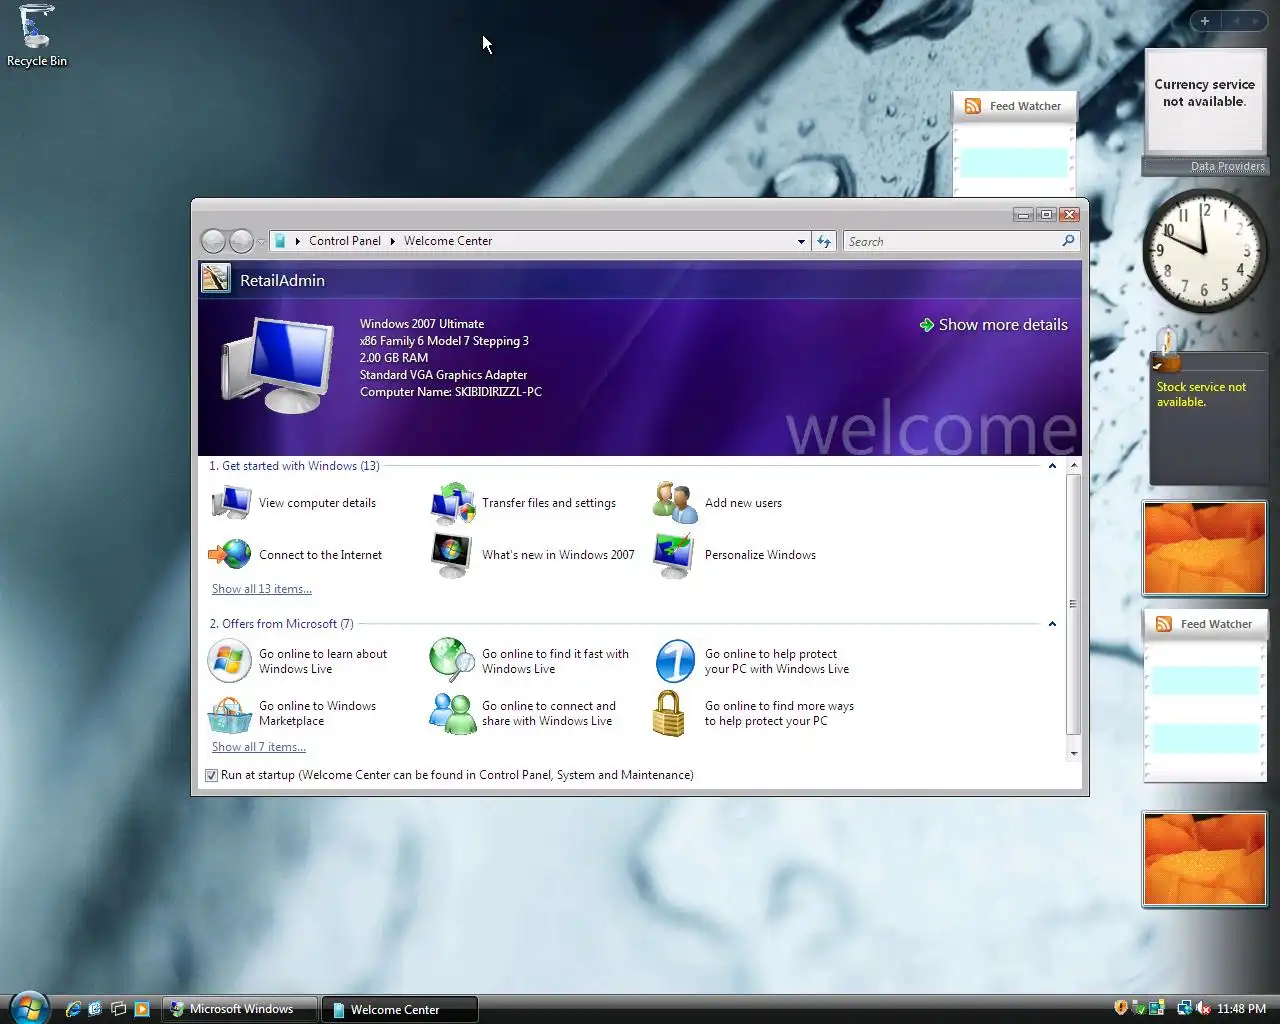1280x1024 pixels.
Task: Open the View computer details item
Action: click(x=294, y=503)
